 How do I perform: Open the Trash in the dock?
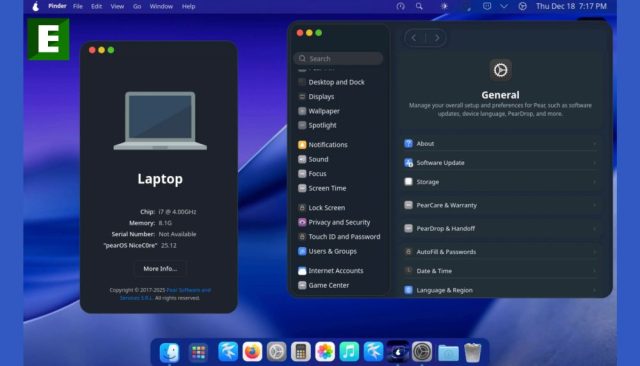click(x=472, y=352)
